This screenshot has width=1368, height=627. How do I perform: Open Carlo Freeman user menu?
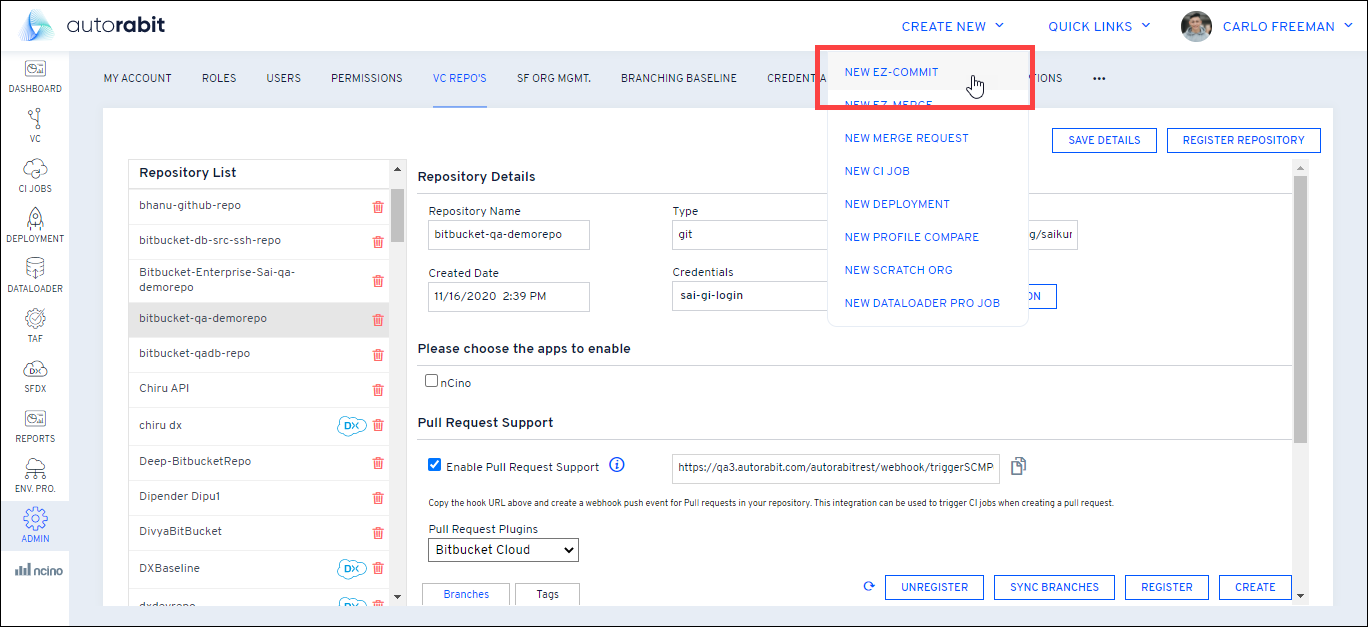1277,27
